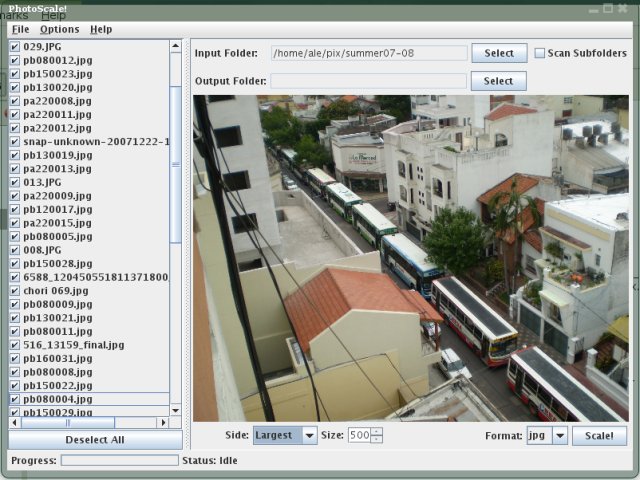This screenshot has width=640, height=480.
Task: Uncheck the pb150023.jpg checkbox
Action: coord(15,73)
